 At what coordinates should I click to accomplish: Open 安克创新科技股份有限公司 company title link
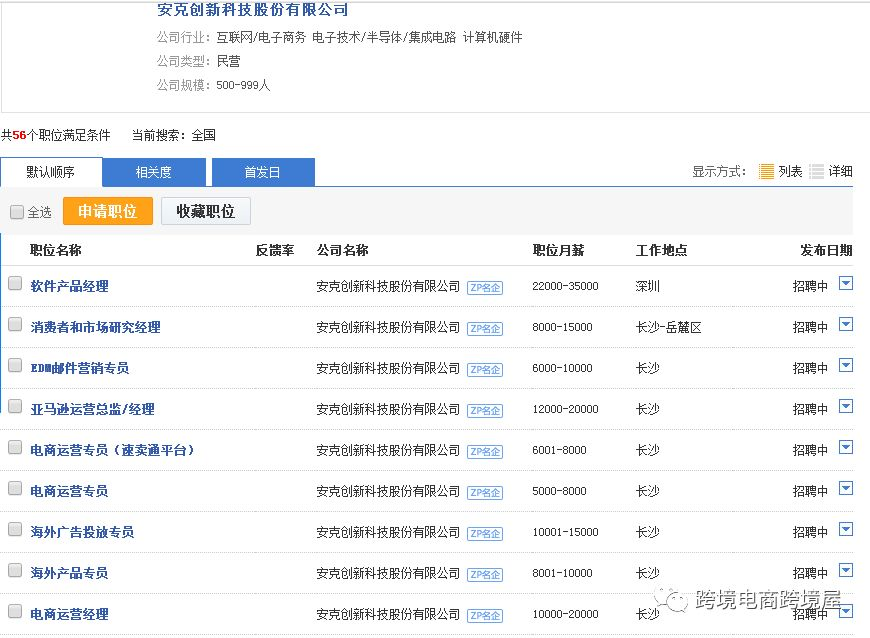(x=252, y=9)
